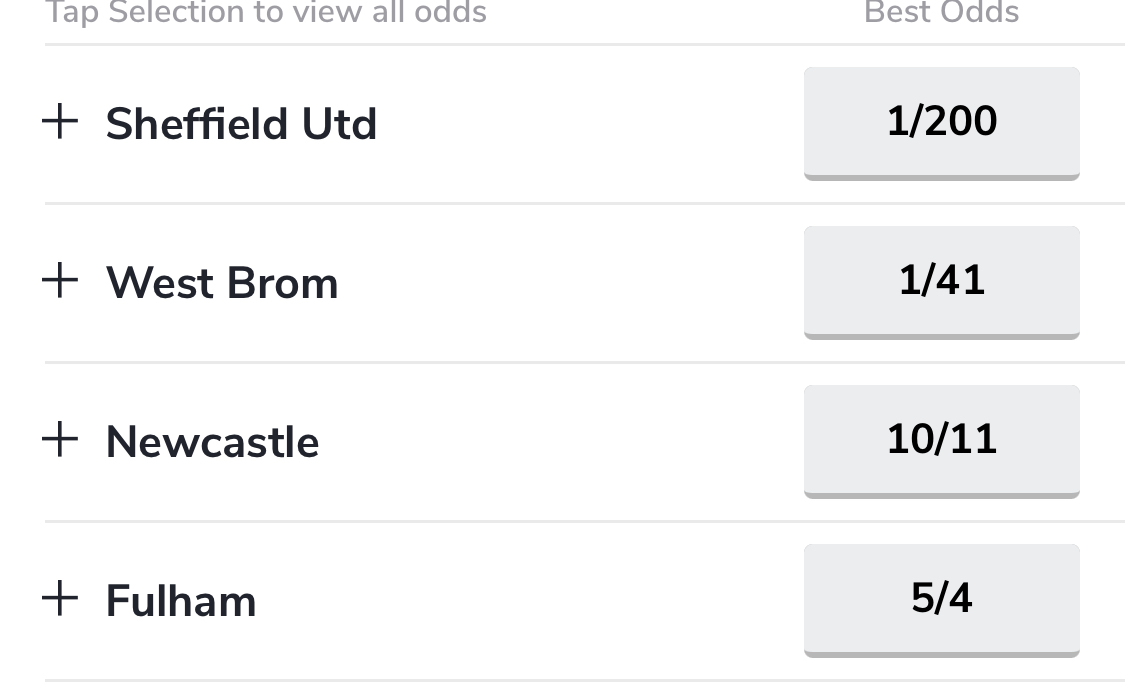
Task: Click divider line between Sheffield Utd and West Brom
Action: coord(585,204)
